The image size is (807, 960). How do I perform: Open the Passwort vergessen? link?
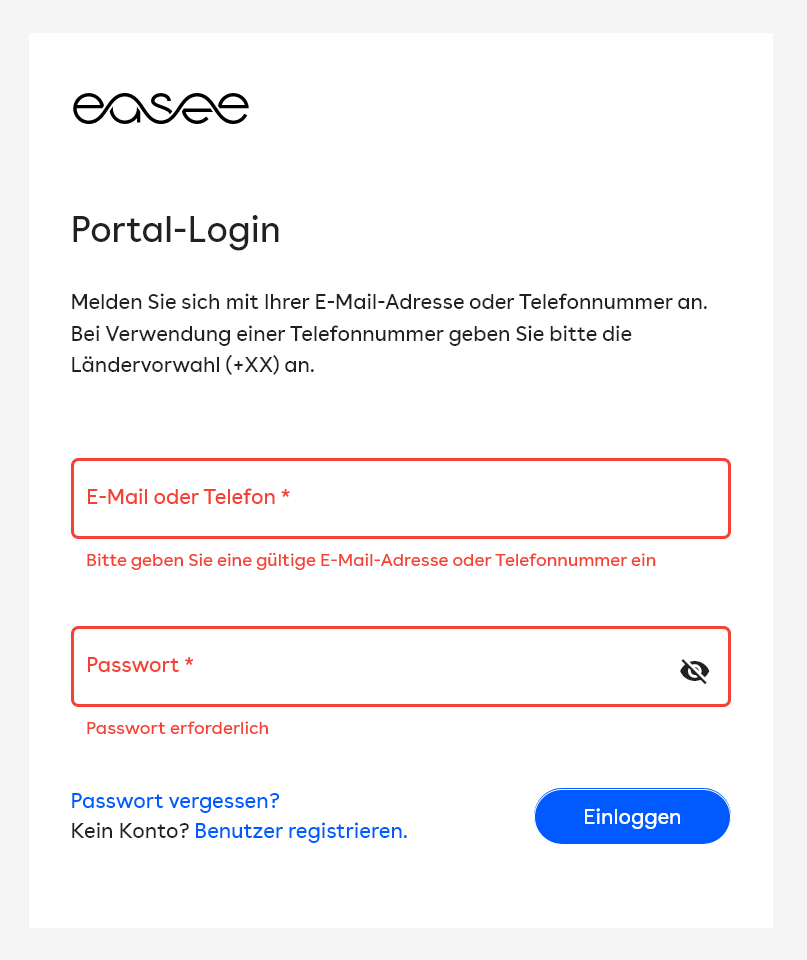click(174, 800)
